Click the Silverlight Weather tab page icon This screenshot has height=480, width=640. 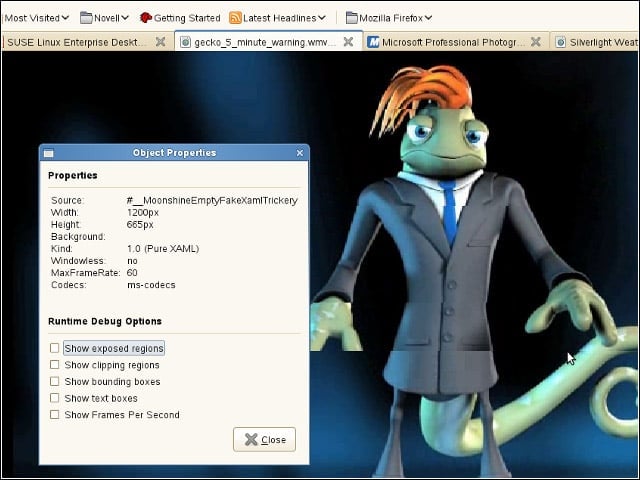point(561,42)
